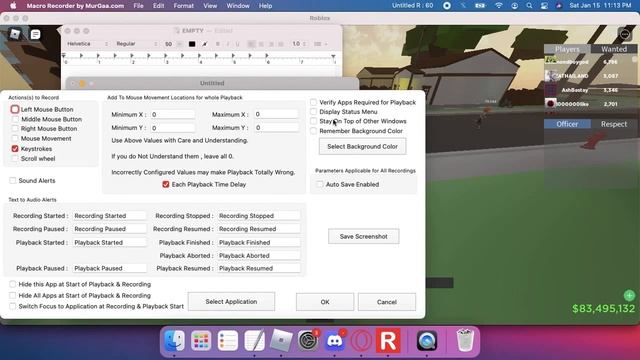Open Opera browser from the Dock
The width and height of the screenshot is (640, 360).
(361, 340)
